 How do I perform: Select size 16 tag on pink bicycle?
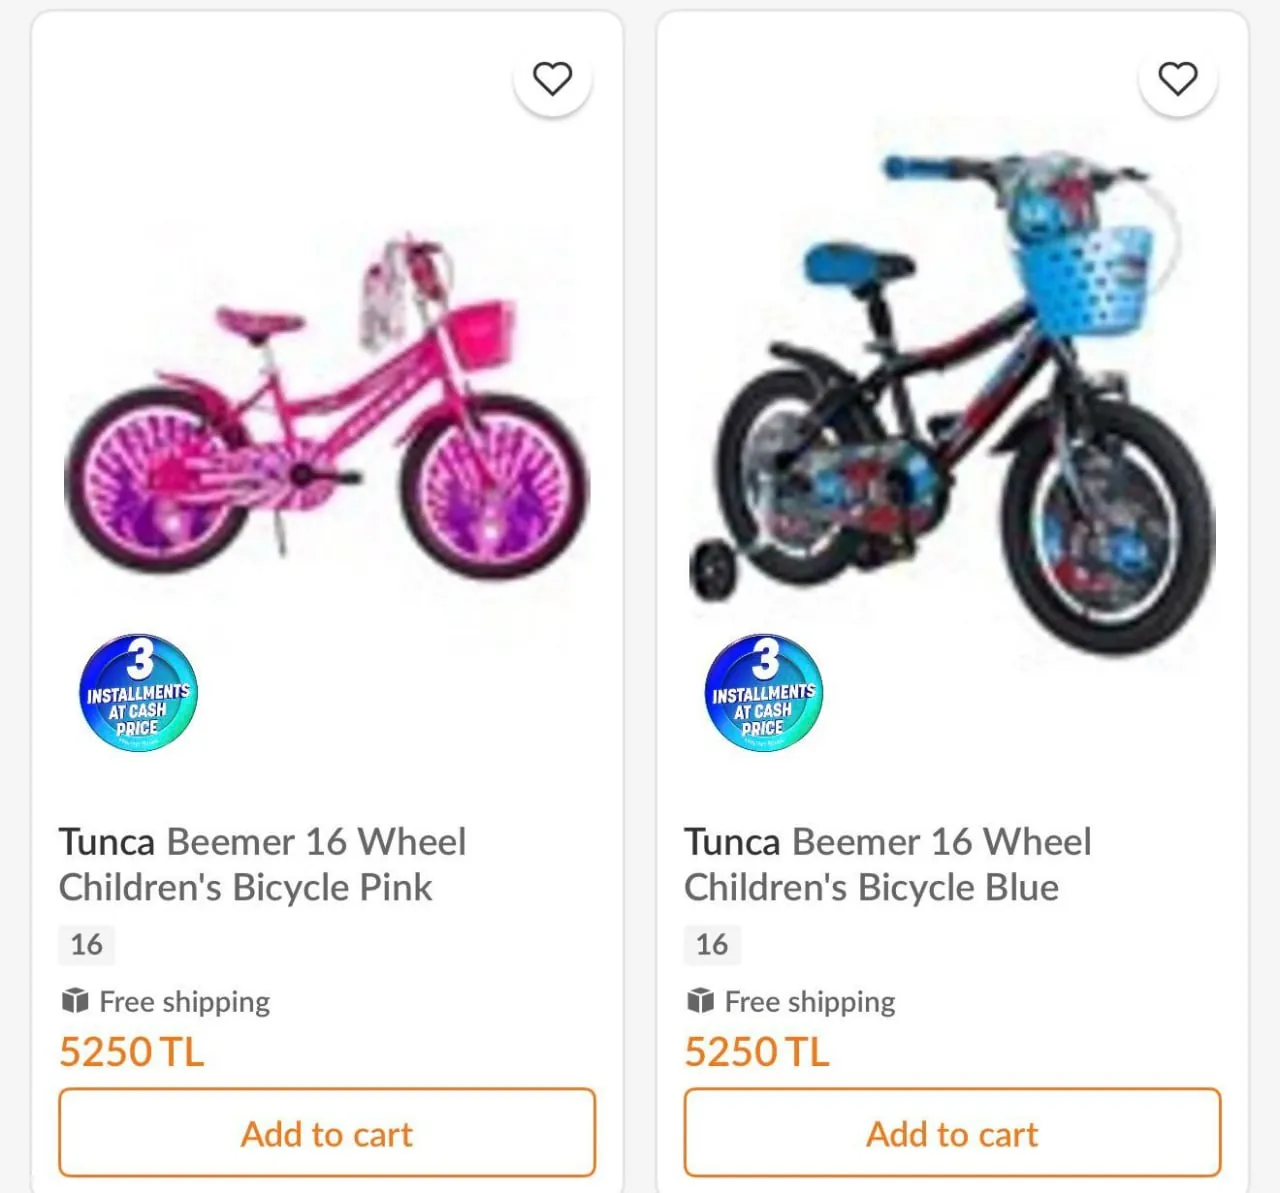(86, 944)
